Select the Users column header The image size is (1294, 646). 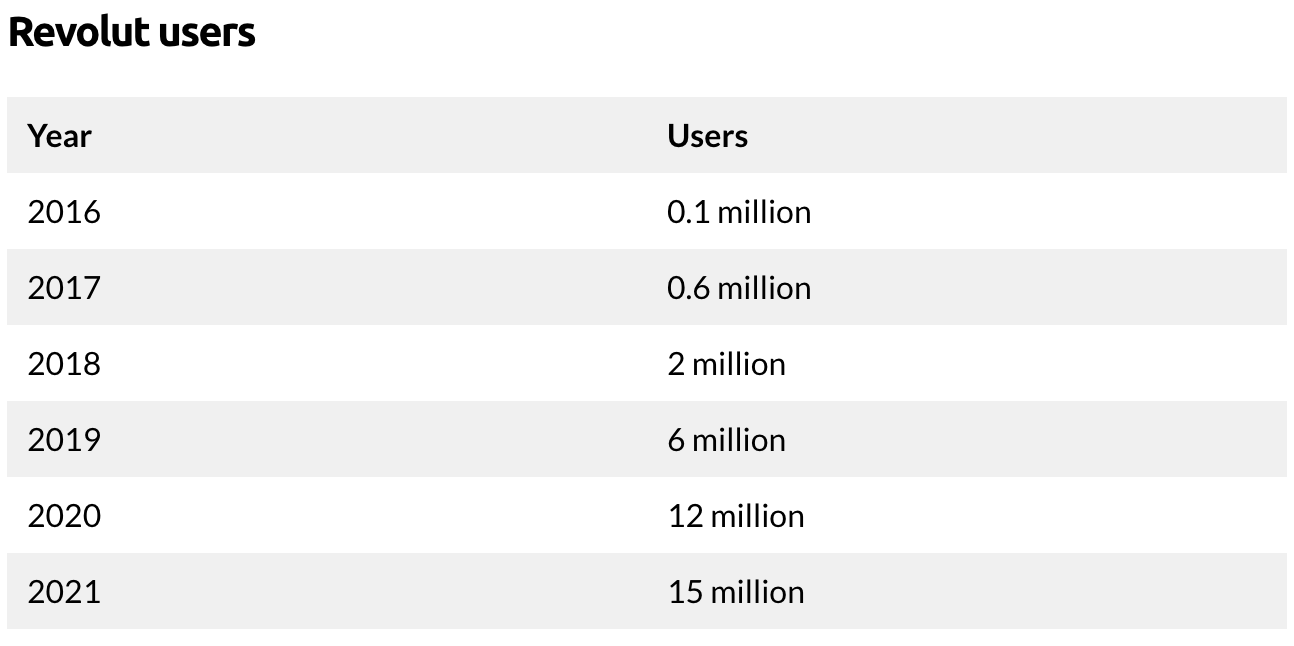707,136
